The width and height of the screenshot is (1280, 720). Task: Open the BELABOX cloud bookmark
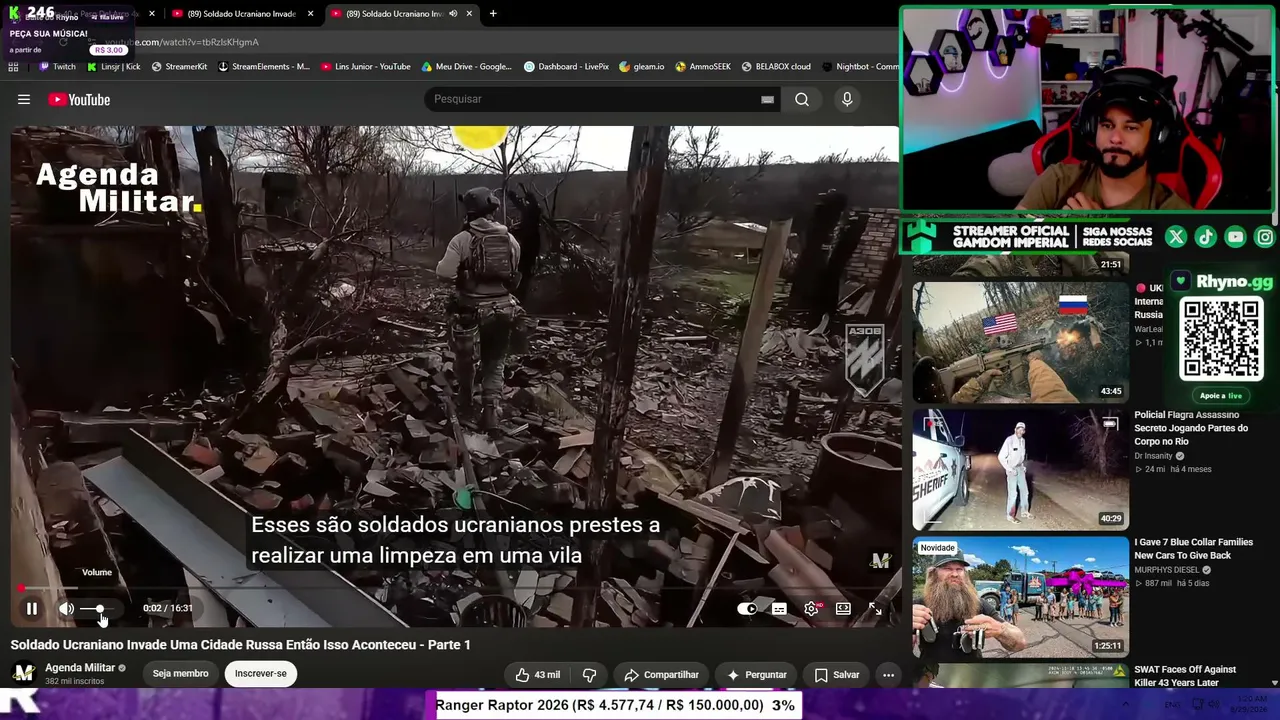[776, 67]
